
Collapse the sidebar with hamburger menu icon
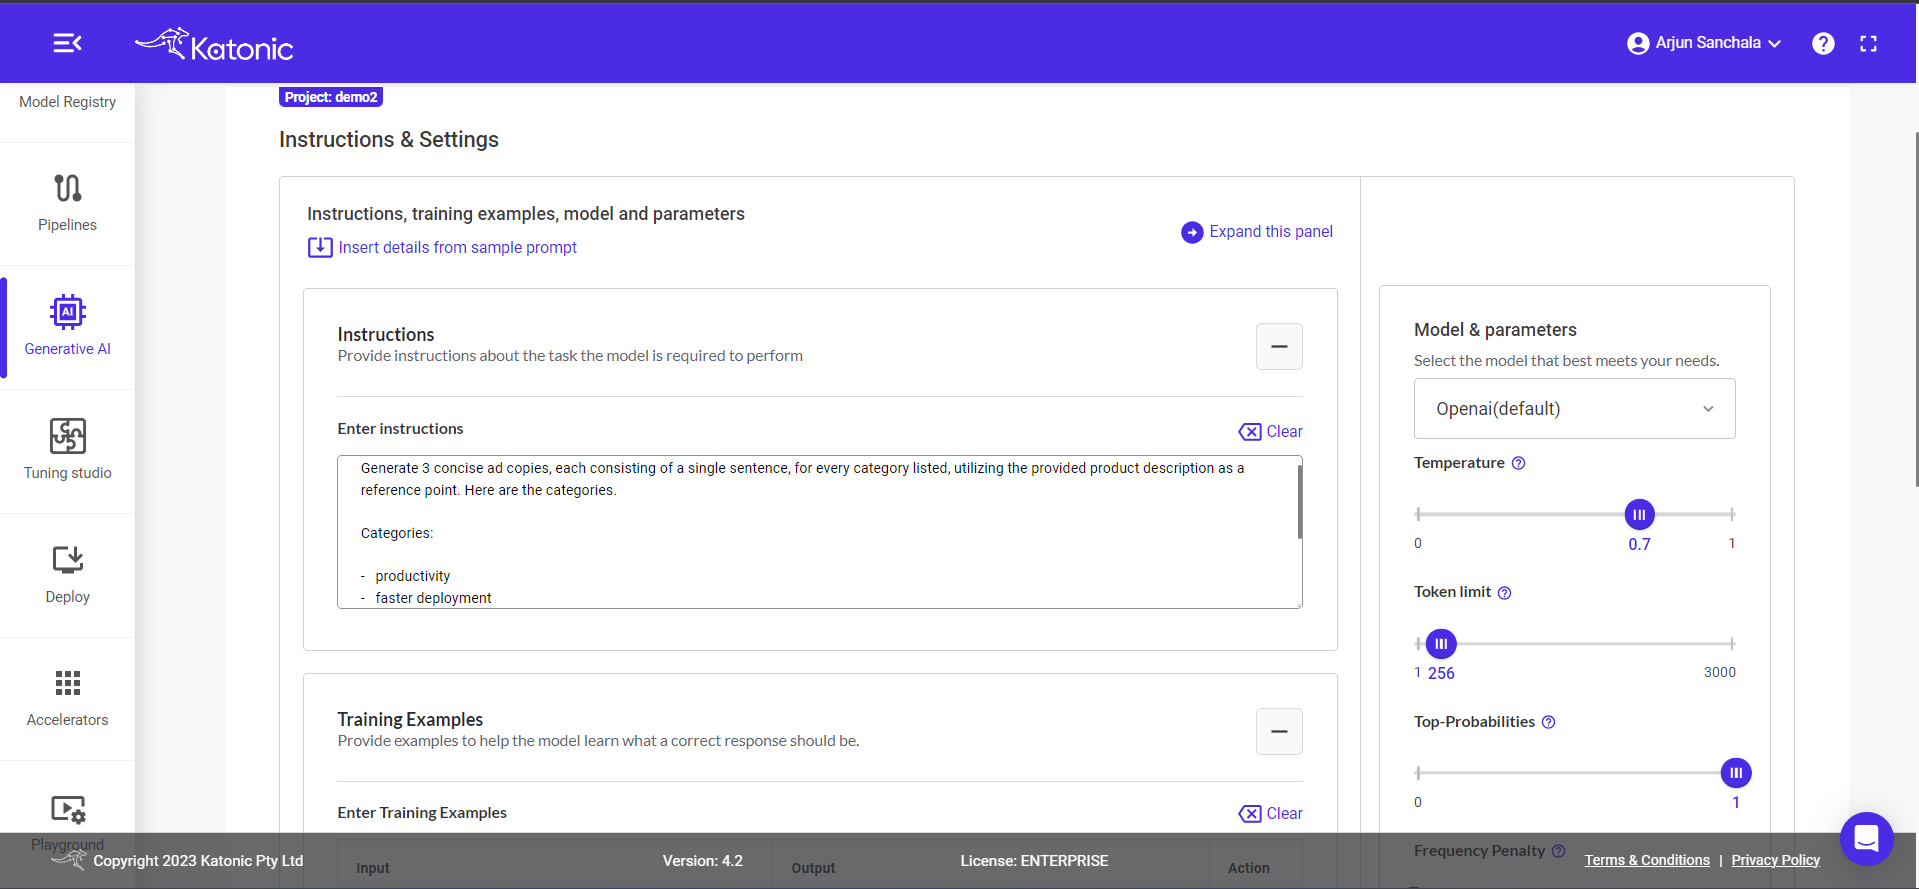point(67,43)
